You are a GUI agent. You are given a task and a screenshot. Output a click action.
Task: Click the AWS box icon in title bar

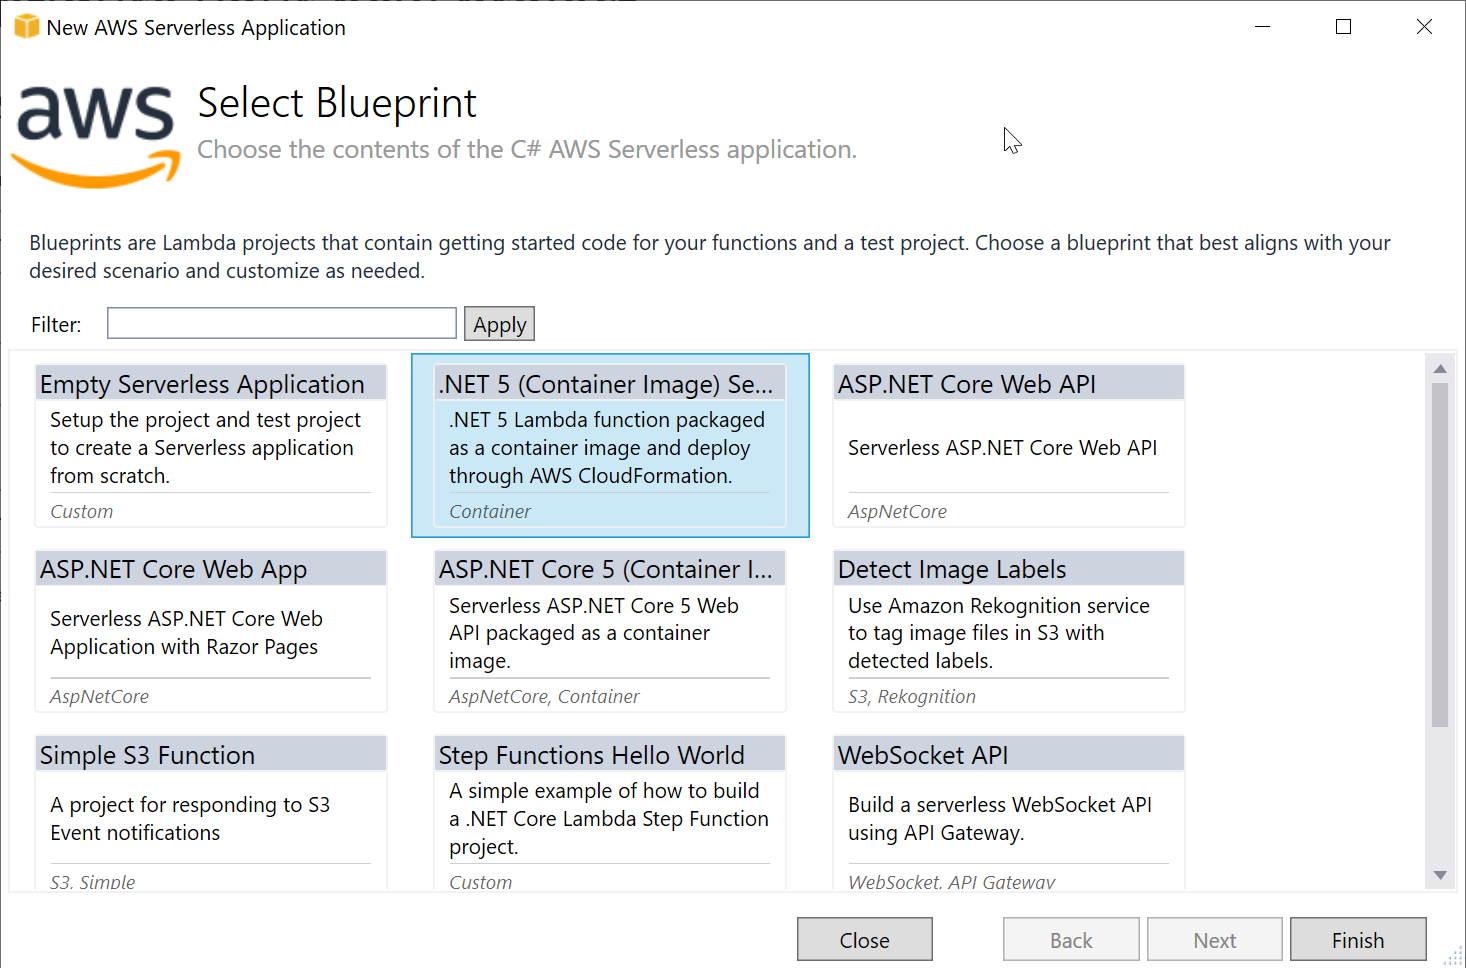point(27,27)
